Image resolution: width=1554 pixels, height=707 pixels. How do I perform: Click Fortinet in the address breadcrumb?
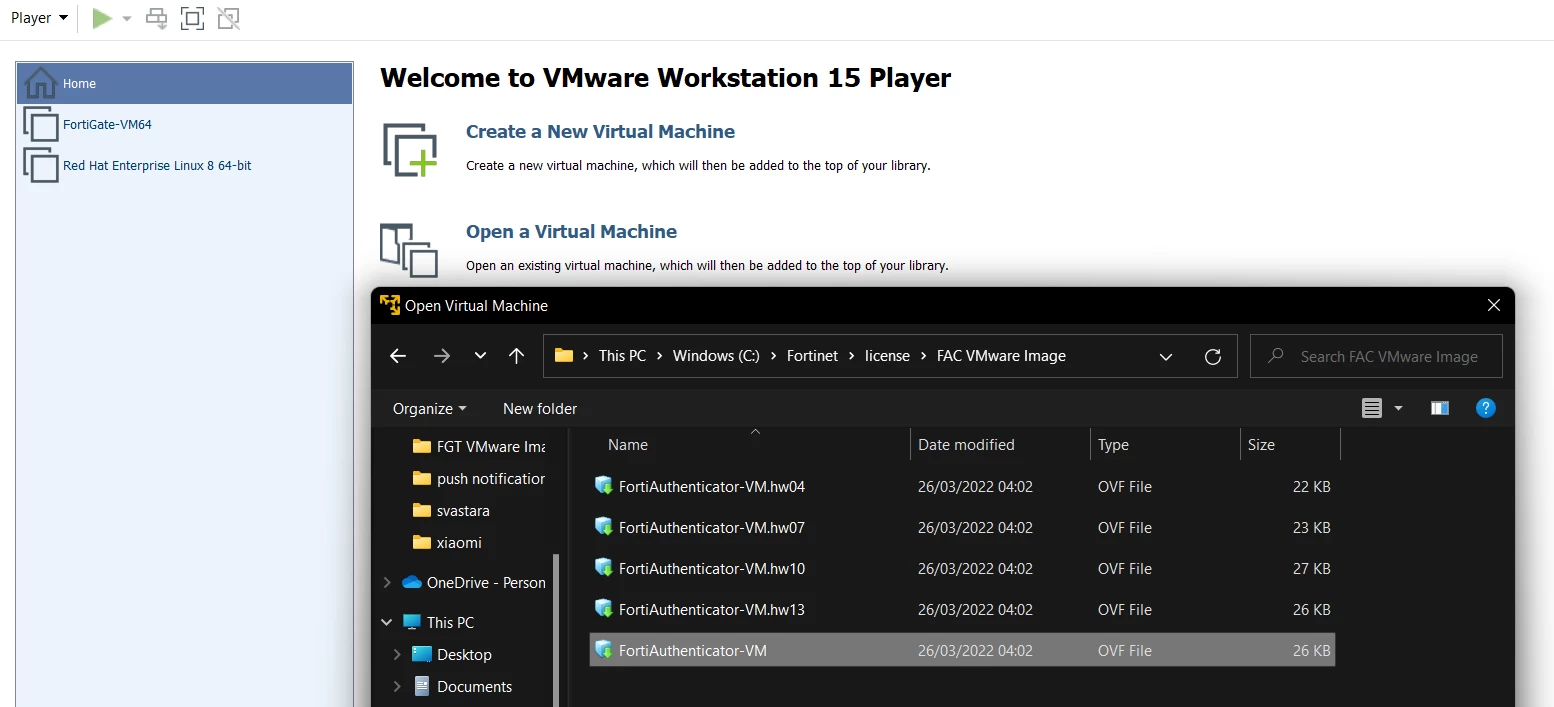point(812,356)
